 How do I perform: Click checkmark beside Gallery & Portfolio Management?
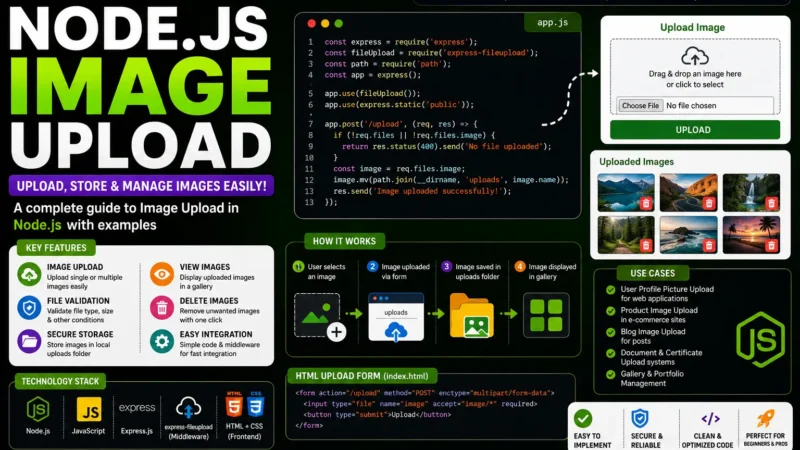(x=610, y=374)
